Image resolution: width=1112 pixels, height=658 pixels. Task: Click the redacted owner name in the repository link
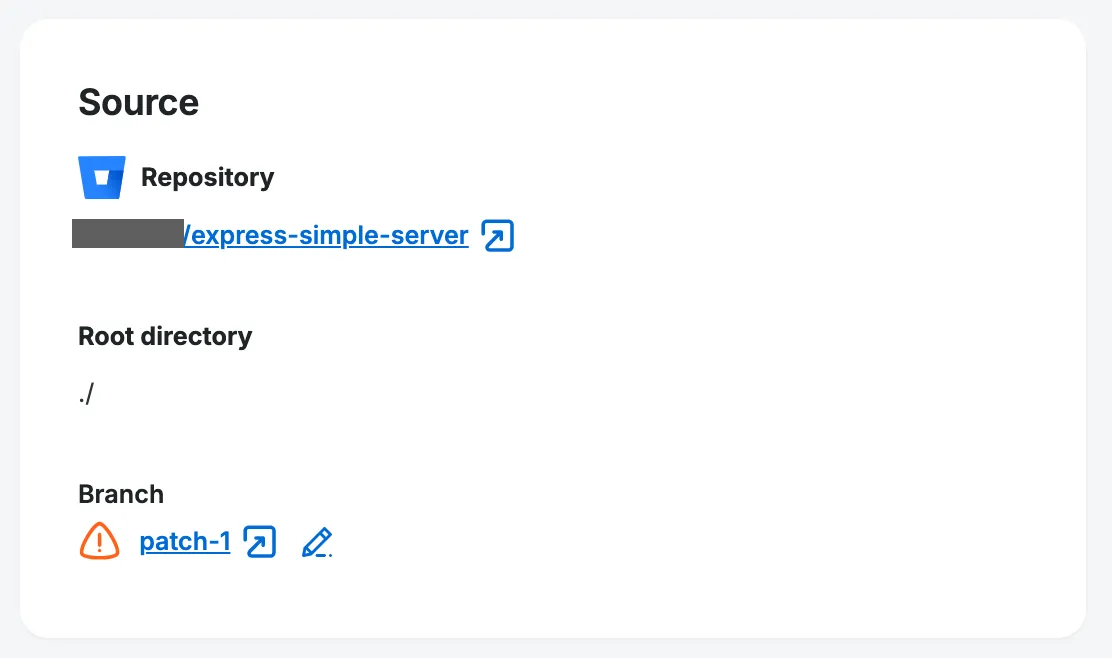coord(128,234)
